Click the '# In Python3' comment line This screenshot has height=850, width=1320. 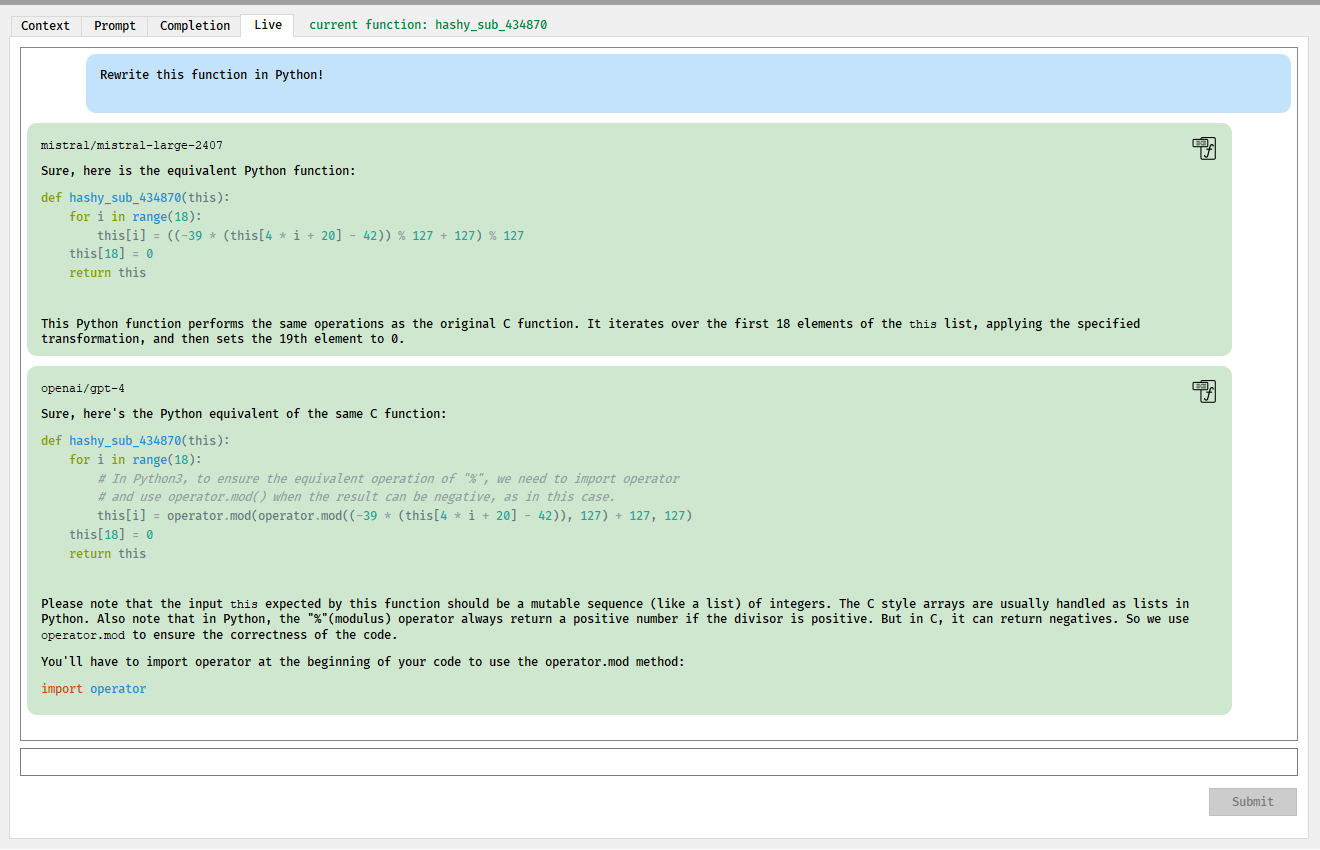coord(388,479)
